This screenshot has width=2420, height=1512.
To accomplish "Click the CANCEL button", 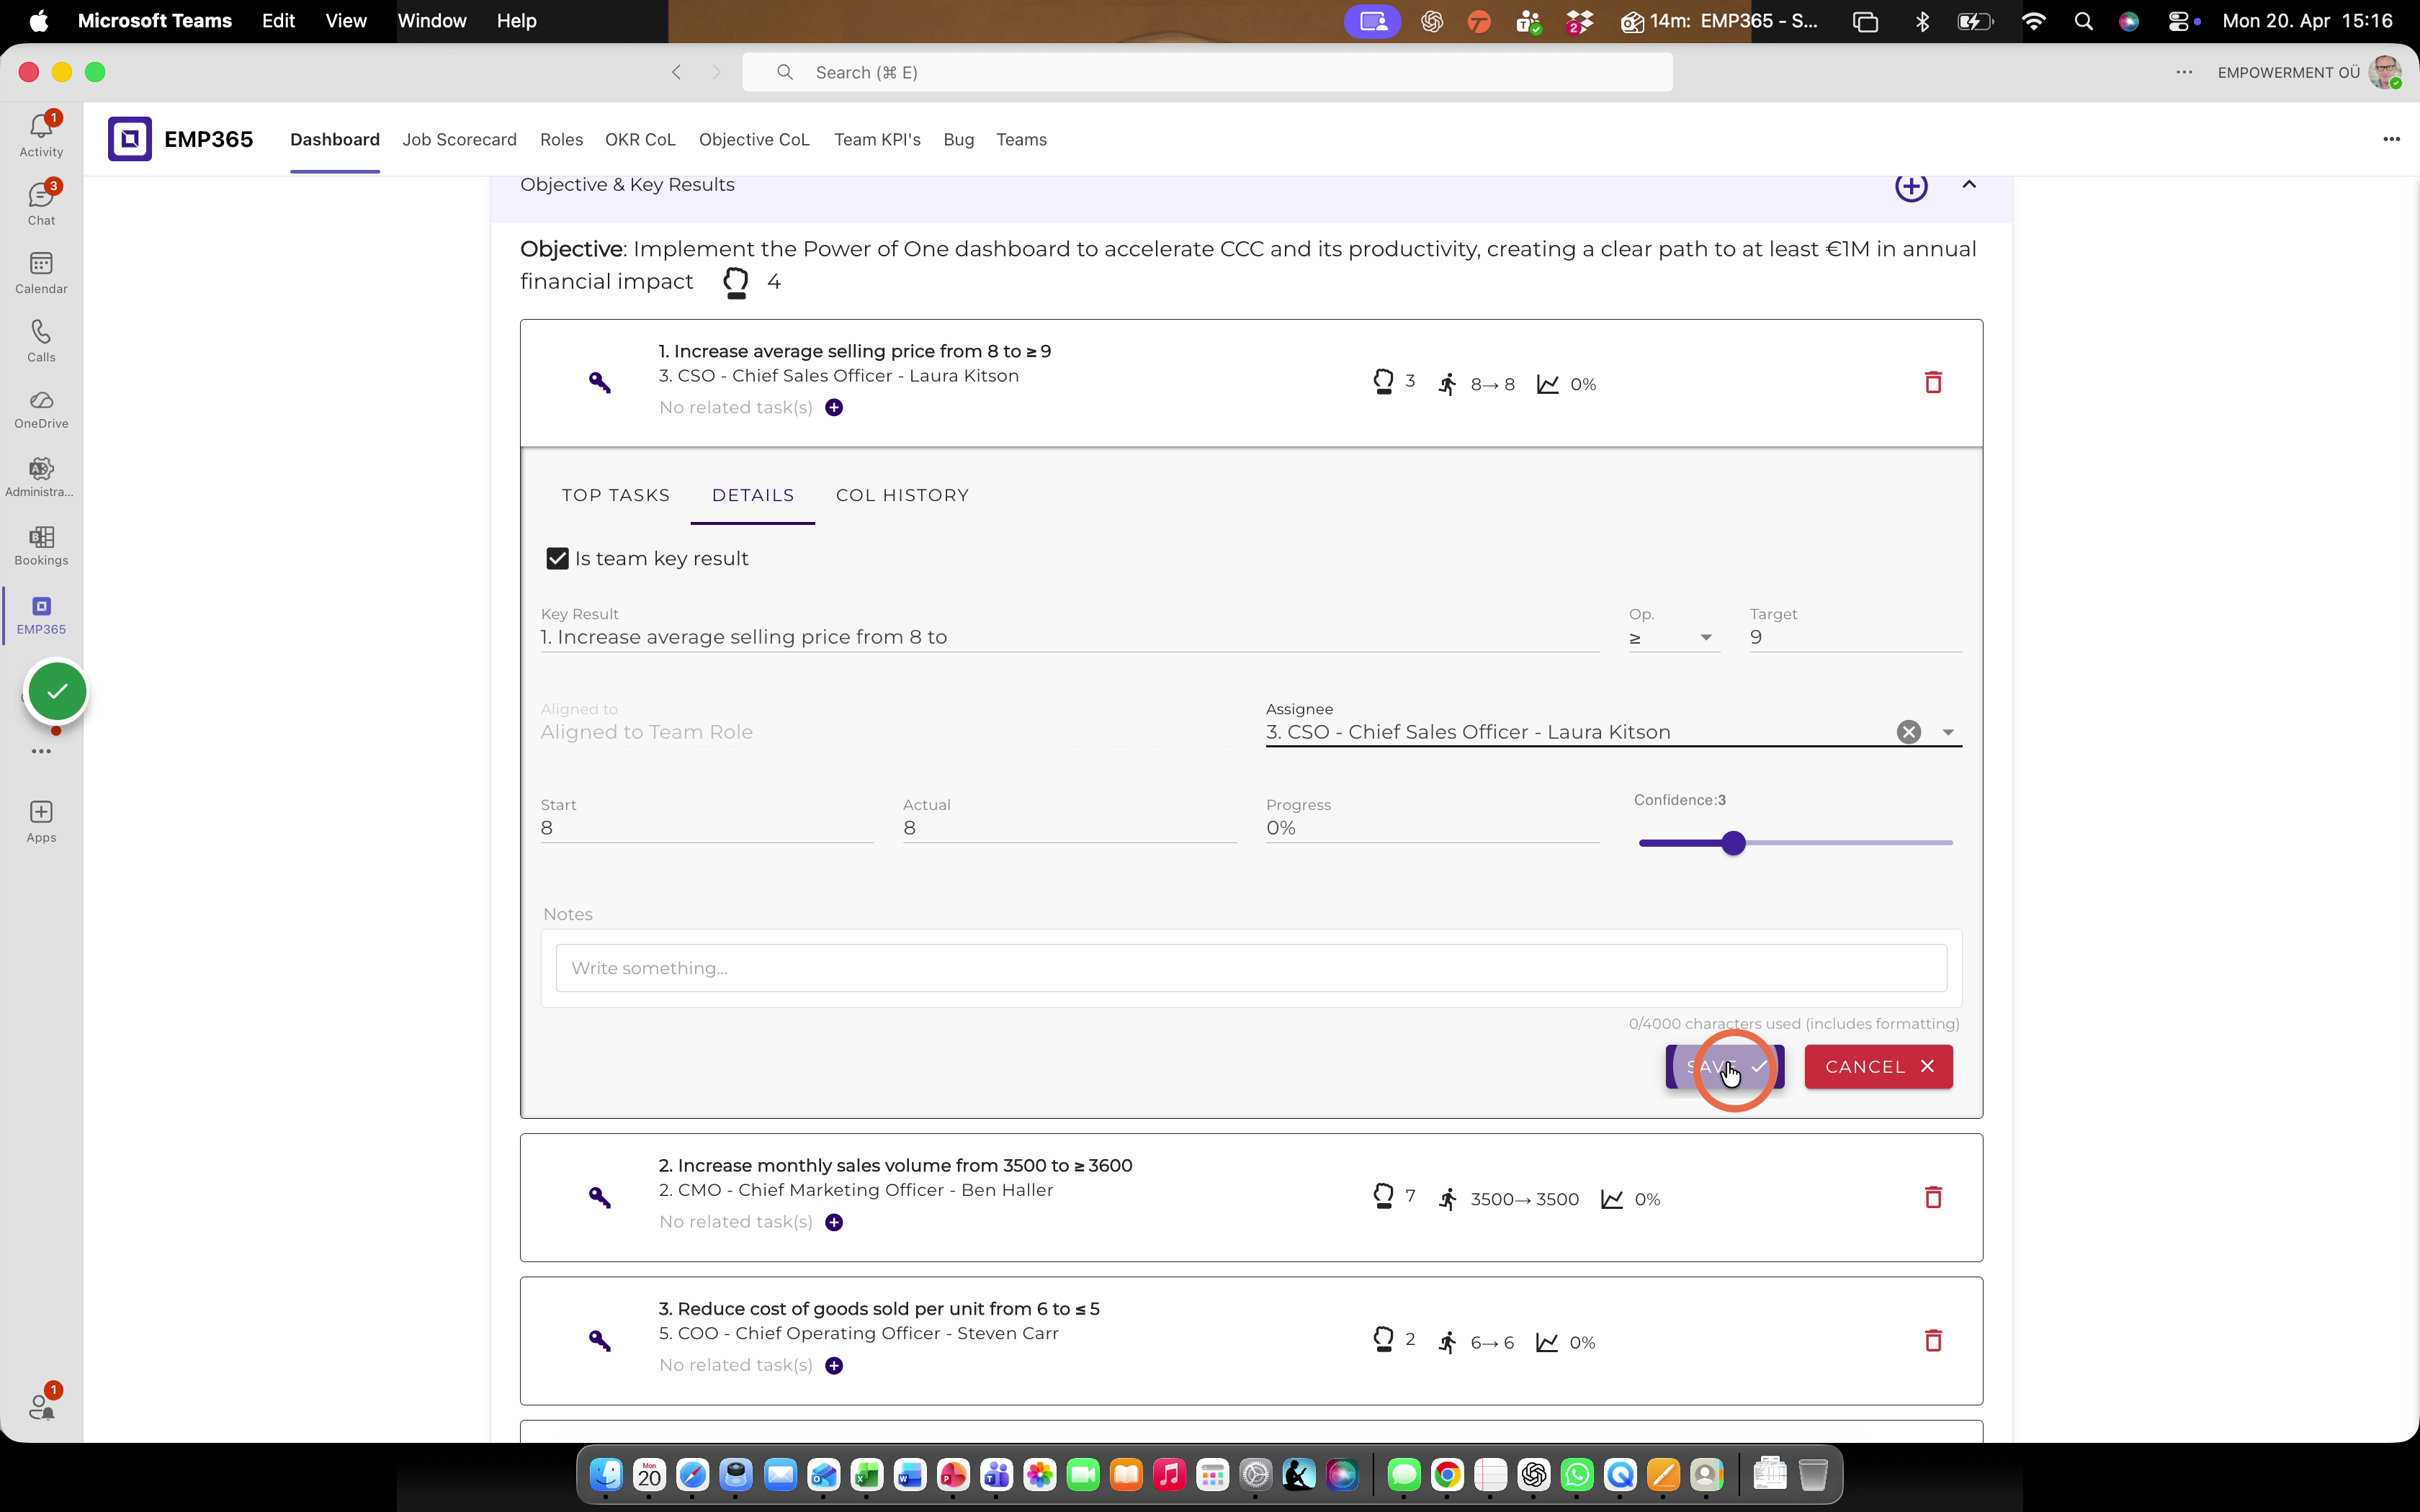I will pyautogui.click(x=1878, y=1066).
